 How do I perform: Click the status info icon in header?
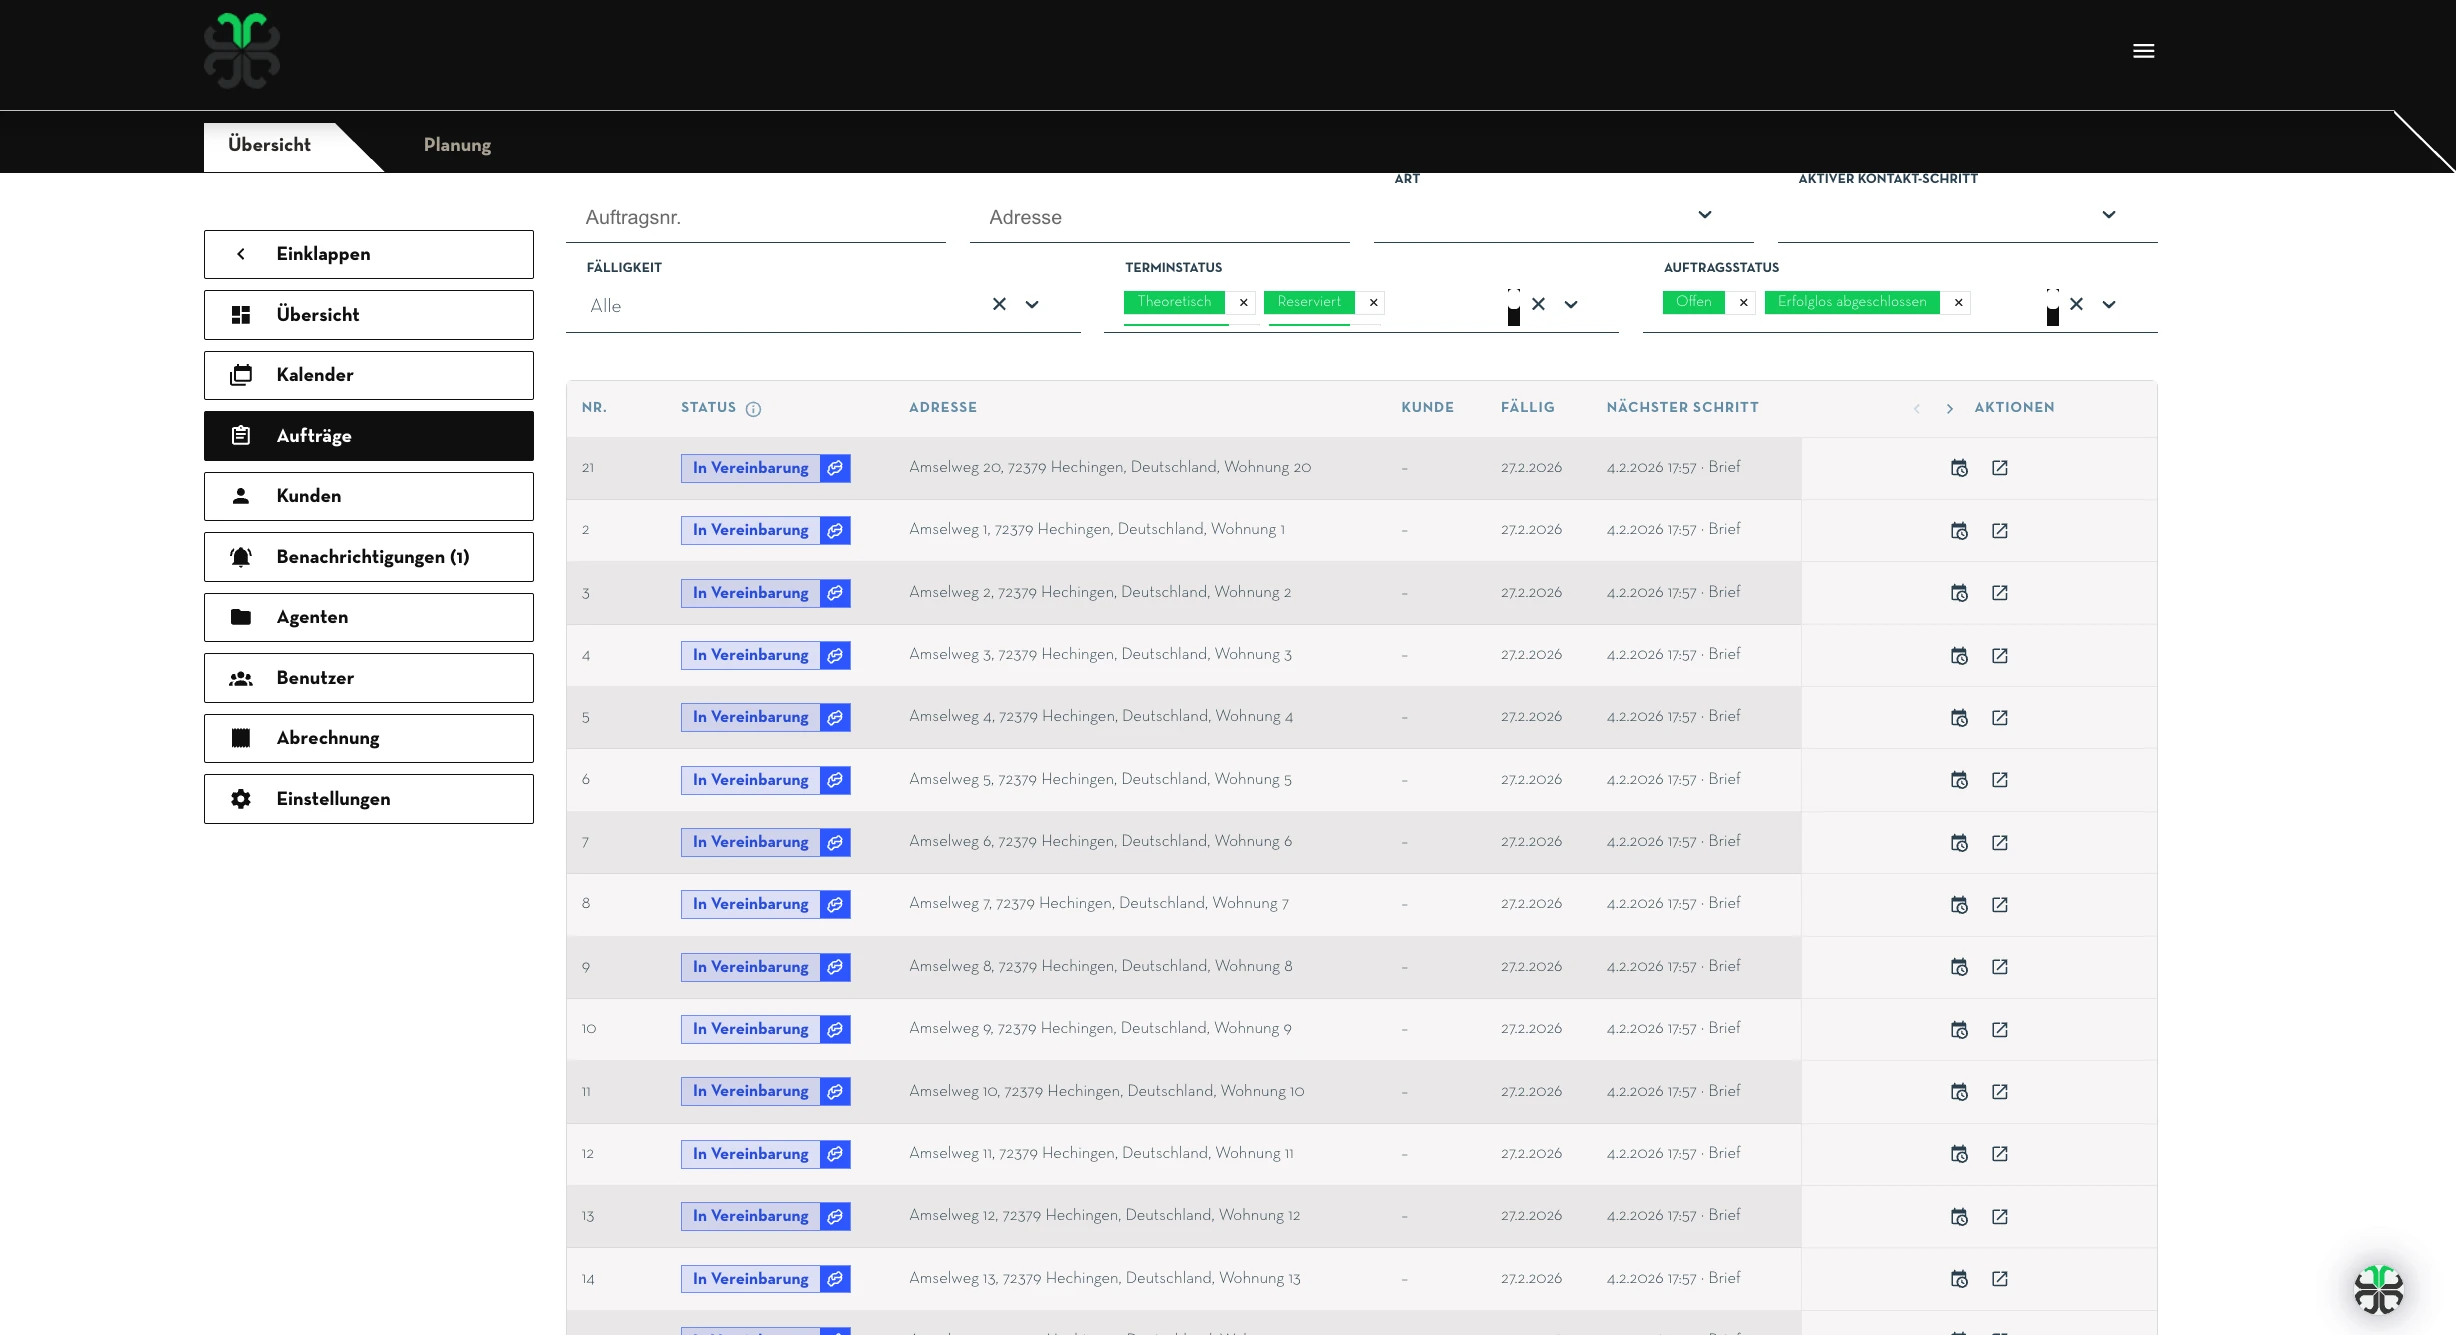[x=753, y=409]
